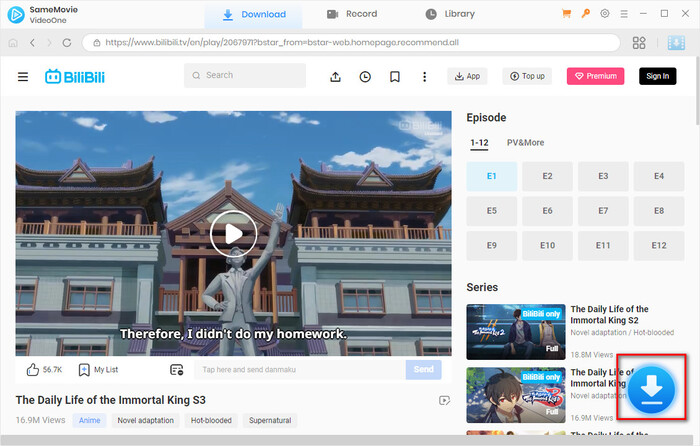This screenshot has height=446, width=700.
Task: Click the blue download queue icon in address bar
Action: [x=676, y=43]
